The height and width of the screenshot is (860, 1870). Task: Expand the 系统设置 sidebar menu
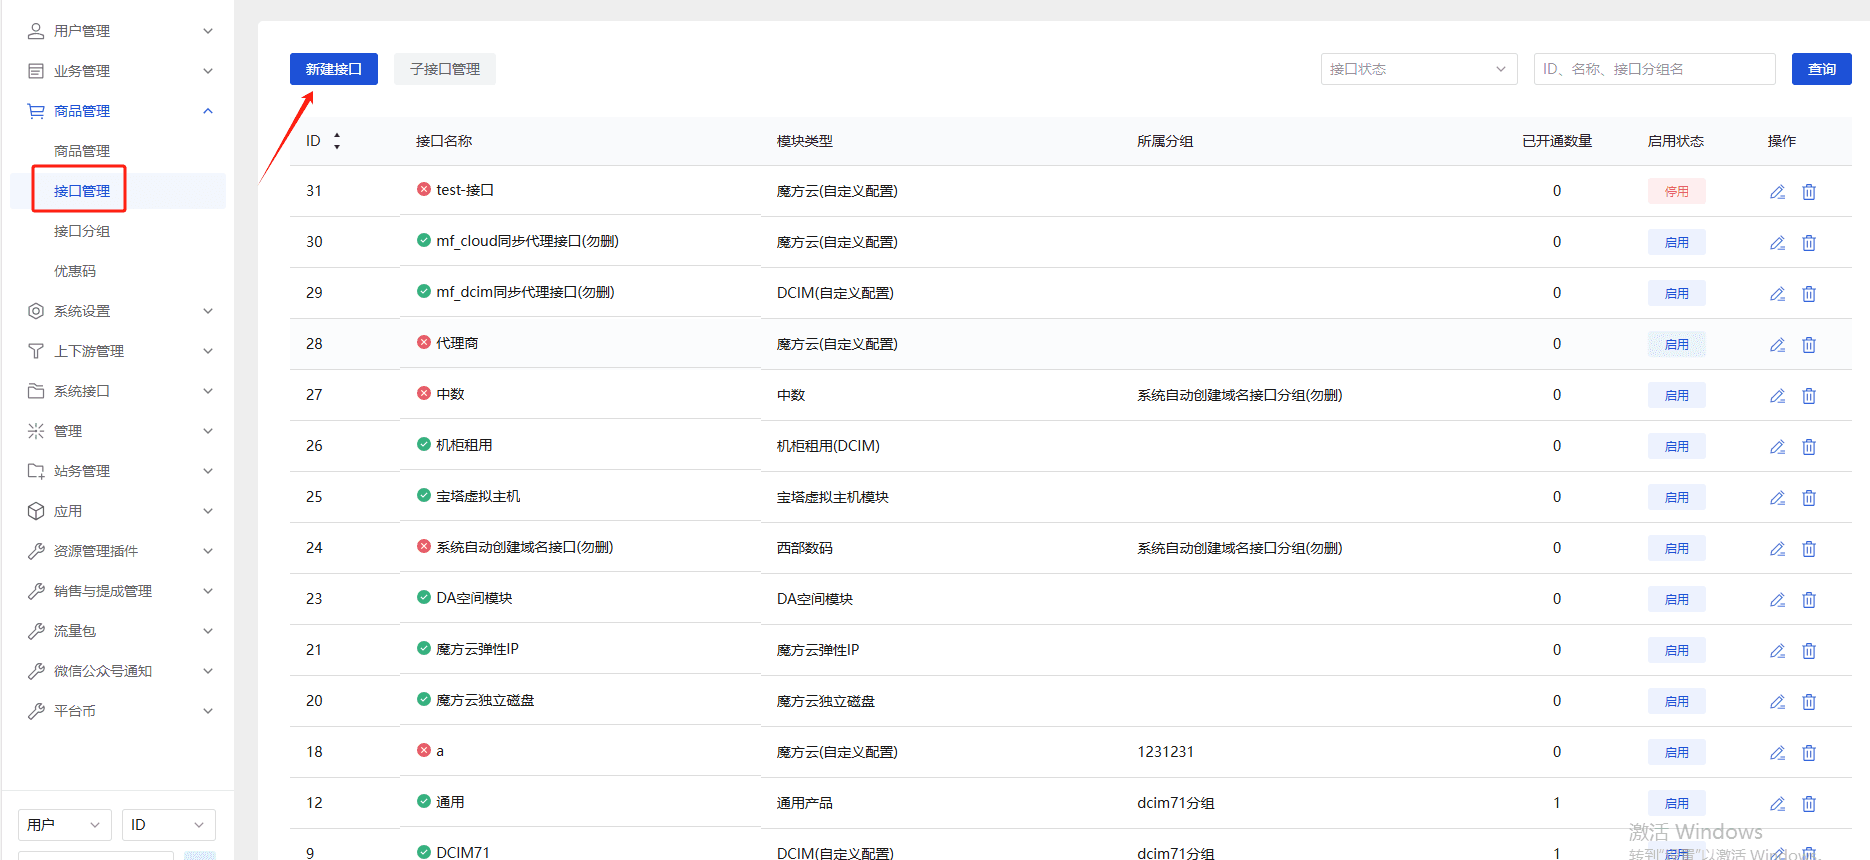[120, 311]
